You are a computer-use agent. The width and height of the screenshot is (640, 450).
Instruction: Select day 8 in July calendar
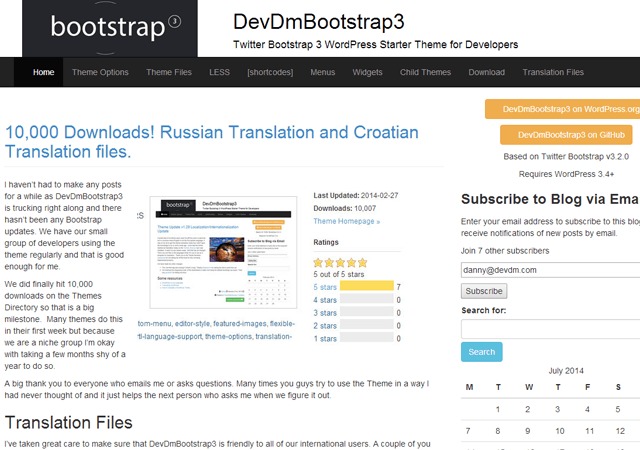click(498, 431)
